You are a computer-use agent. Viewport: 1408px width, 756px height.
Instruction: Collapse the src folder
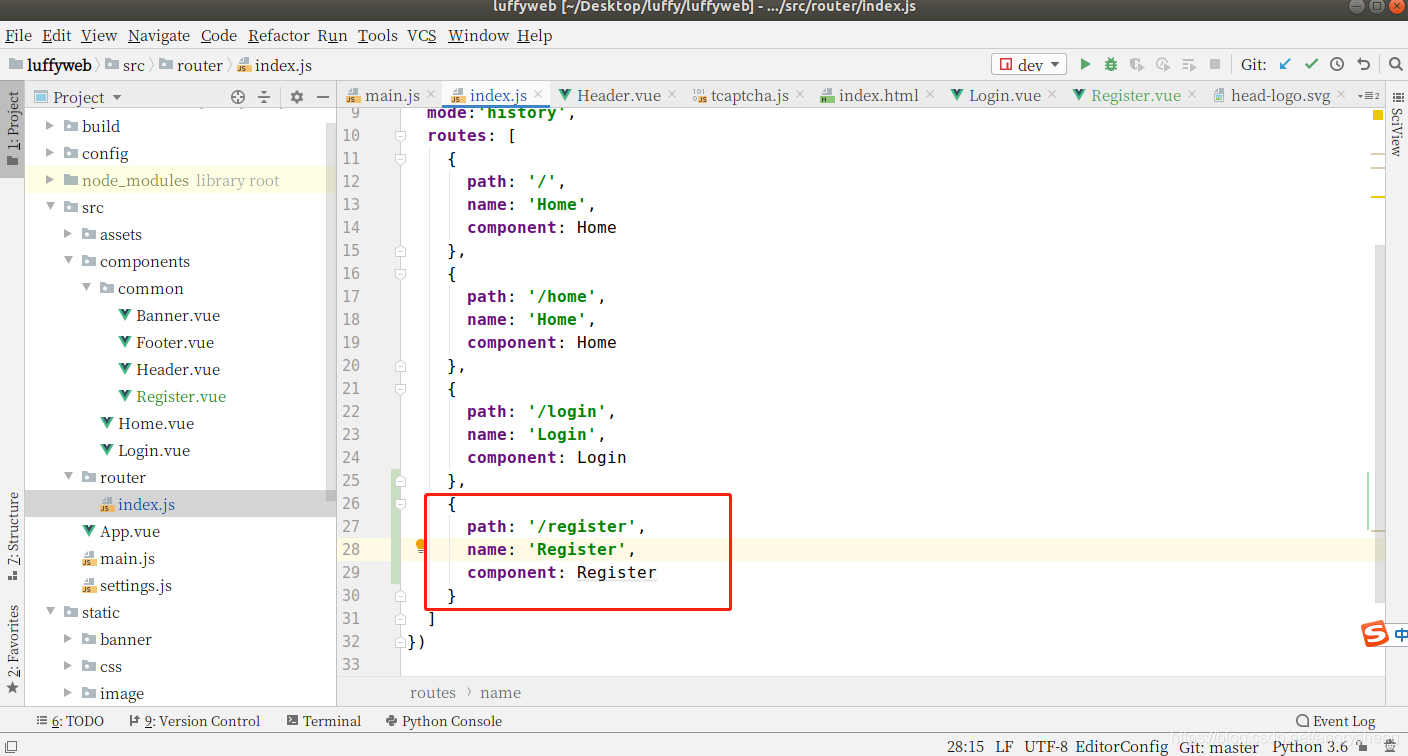coord(50,207)
